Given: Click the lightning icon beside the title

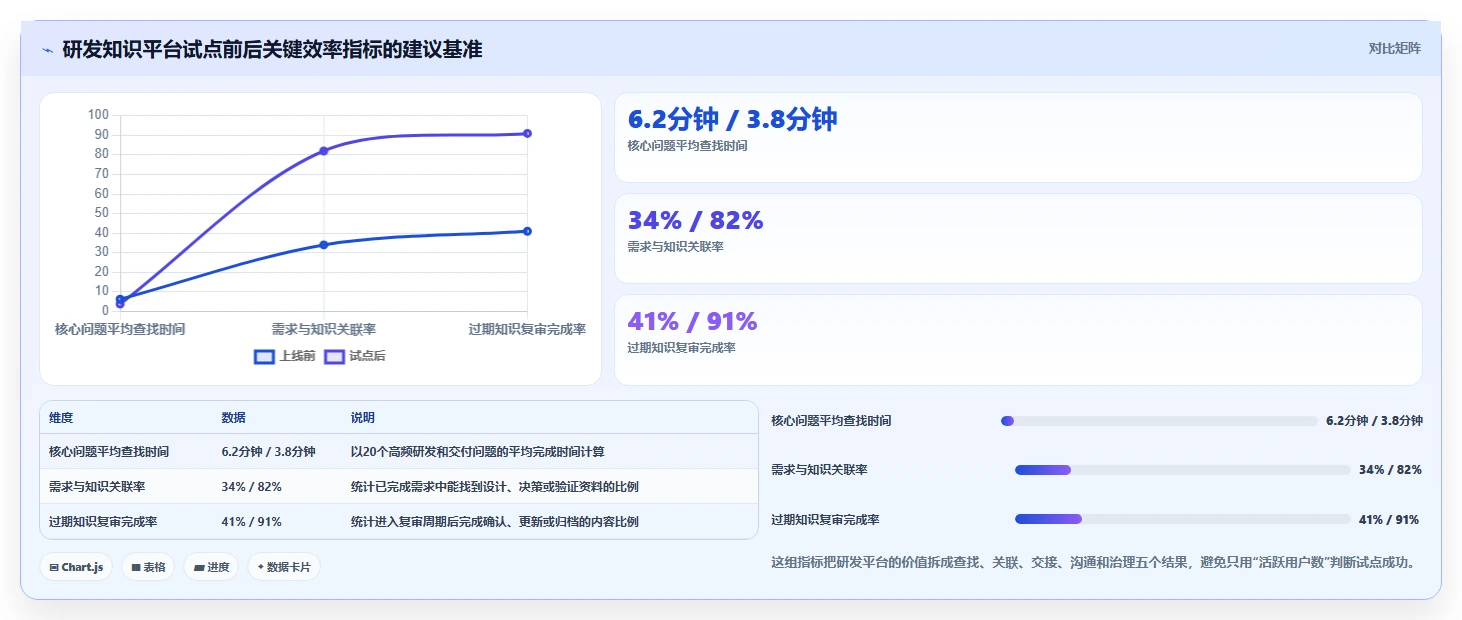Looking at the screenshot, I should [x=47, y=49].
